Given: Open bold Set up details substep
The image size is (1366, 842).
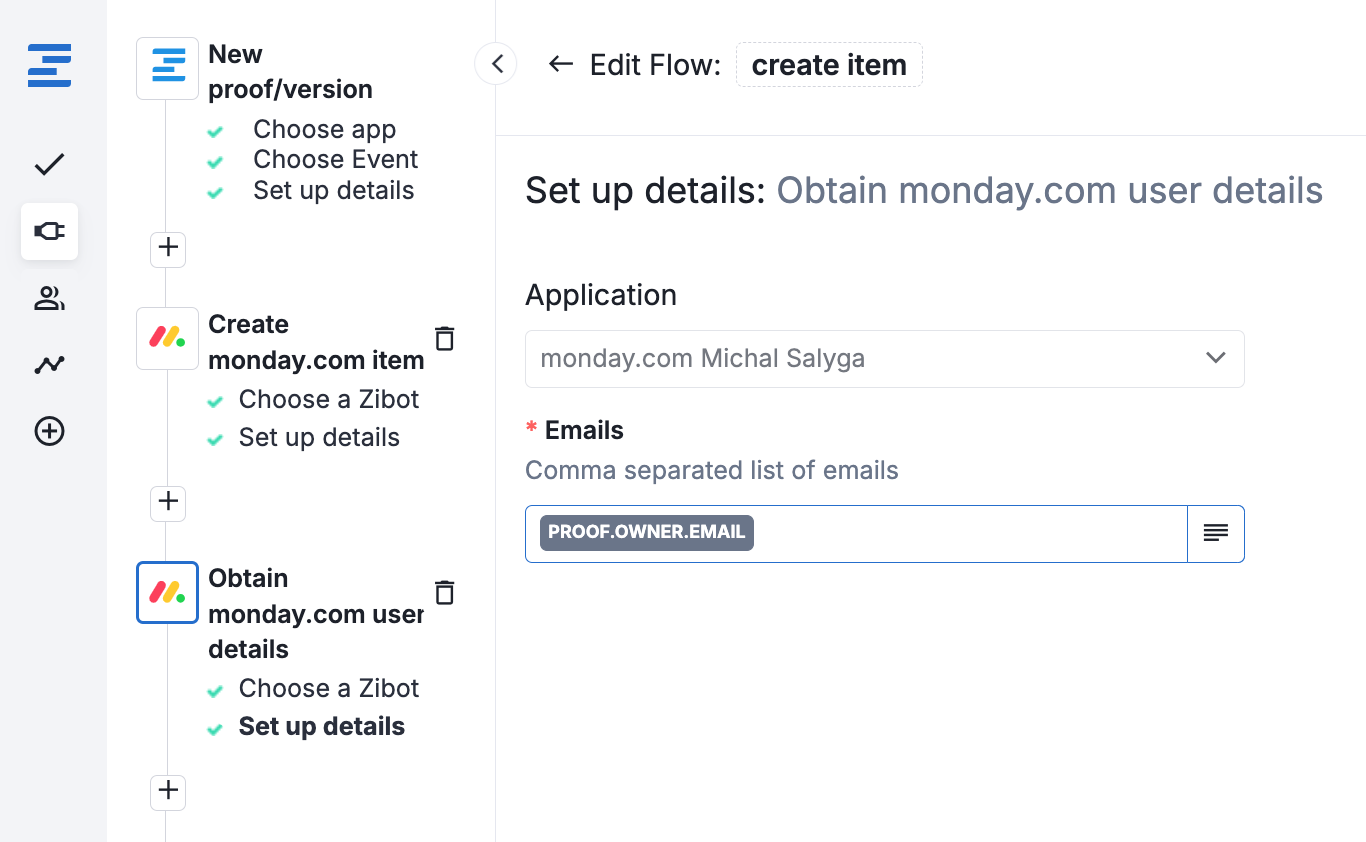Looking at the screenshot, I should 321,727.
